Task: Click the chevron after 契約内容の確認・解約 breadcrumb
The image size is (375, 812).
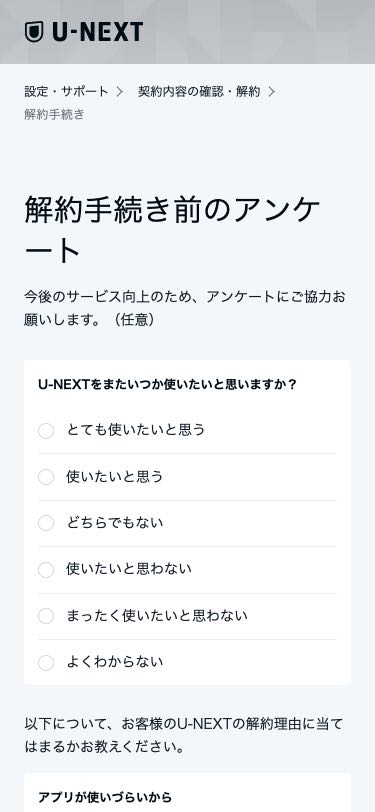Action: click(271, 92)
